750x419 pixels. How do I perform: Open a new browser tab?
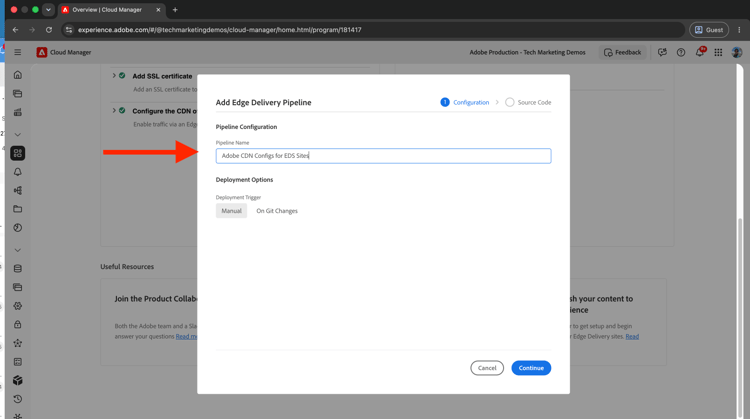[175, 10]
